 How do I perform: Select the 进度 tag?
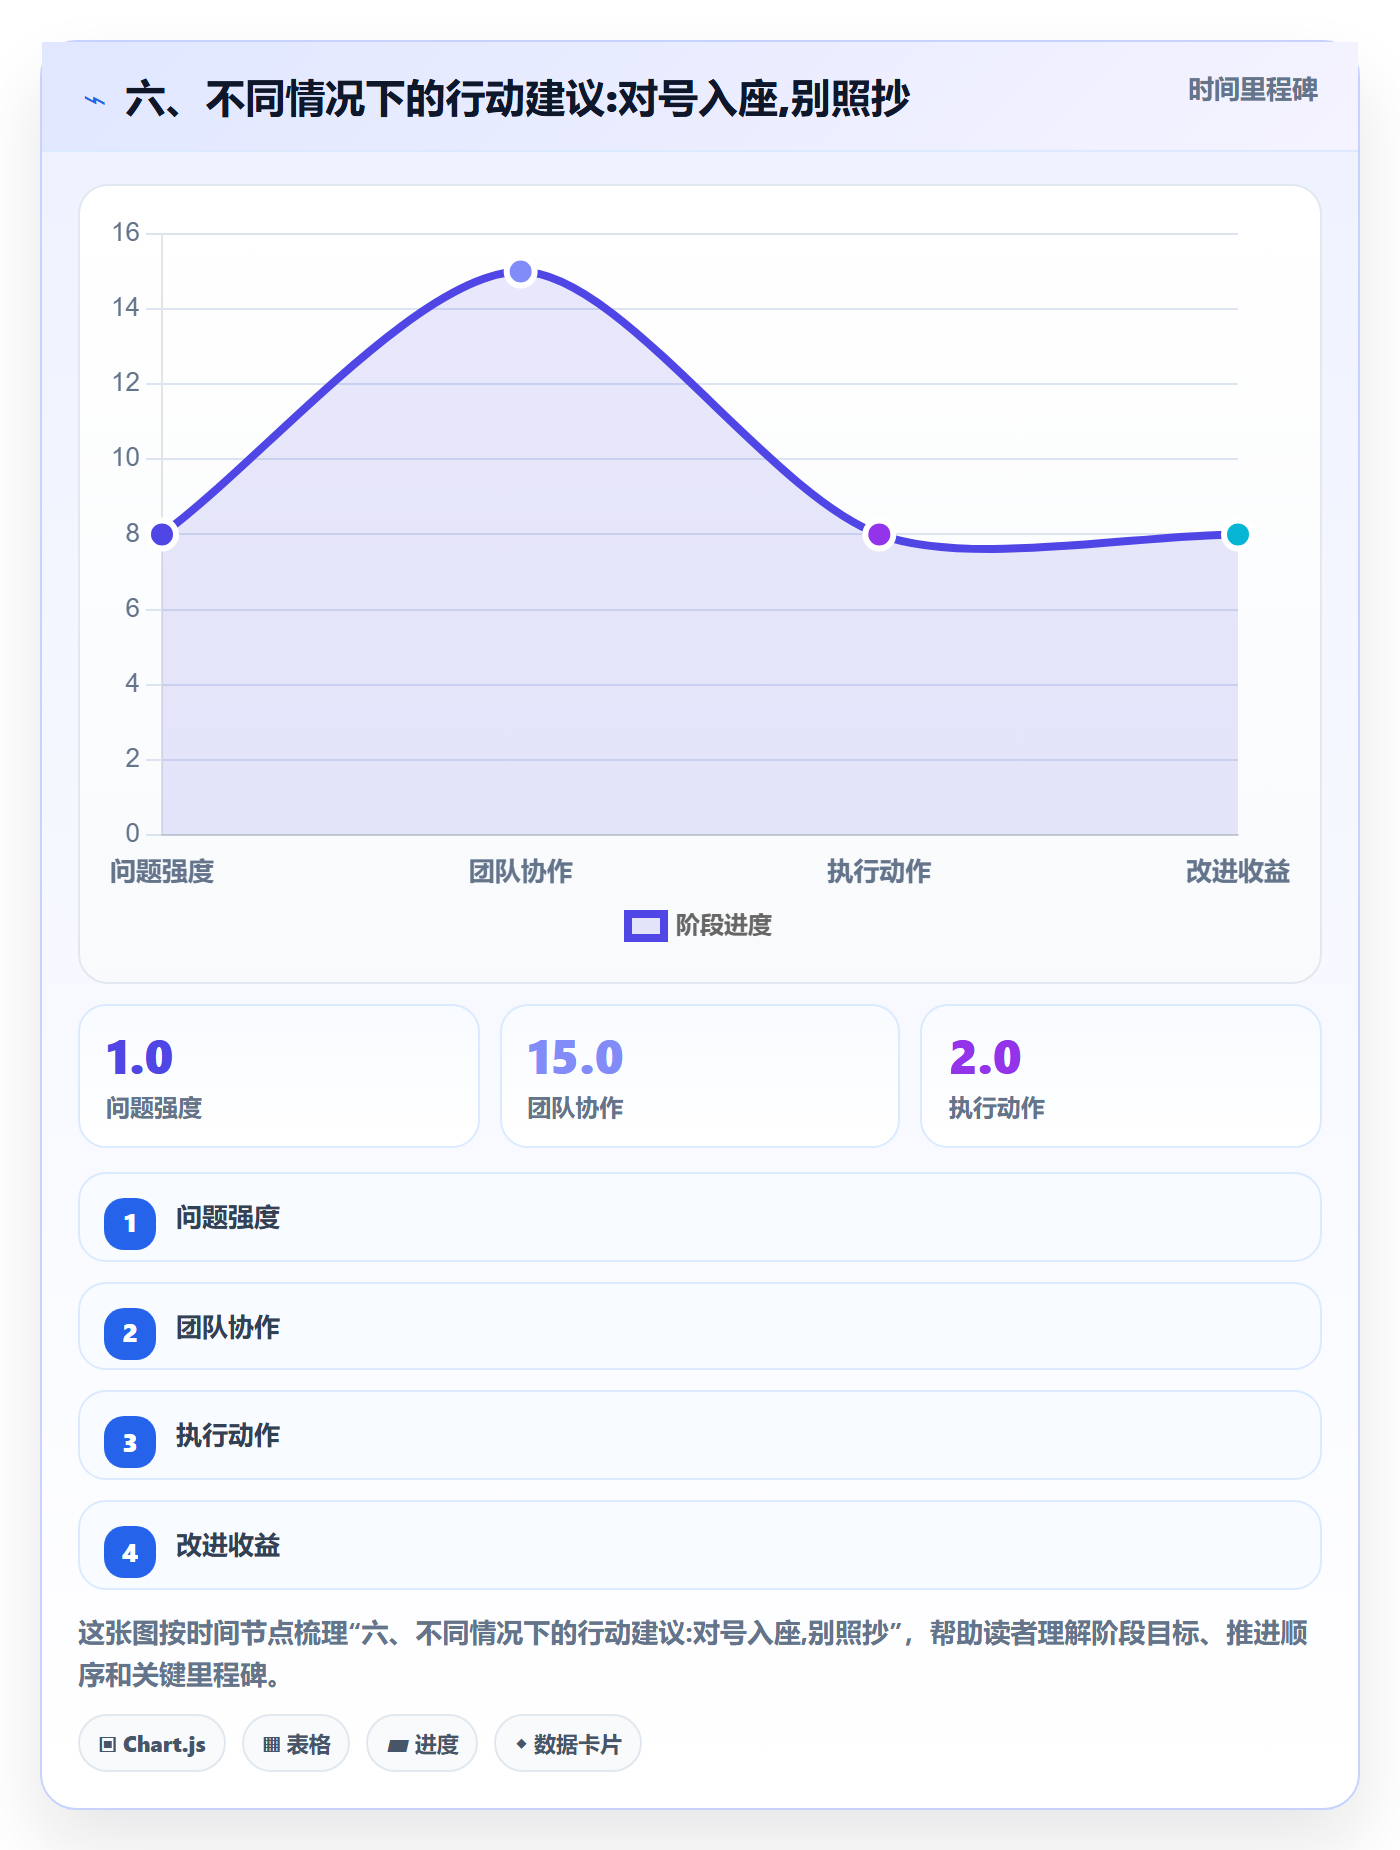(422, 1743)
